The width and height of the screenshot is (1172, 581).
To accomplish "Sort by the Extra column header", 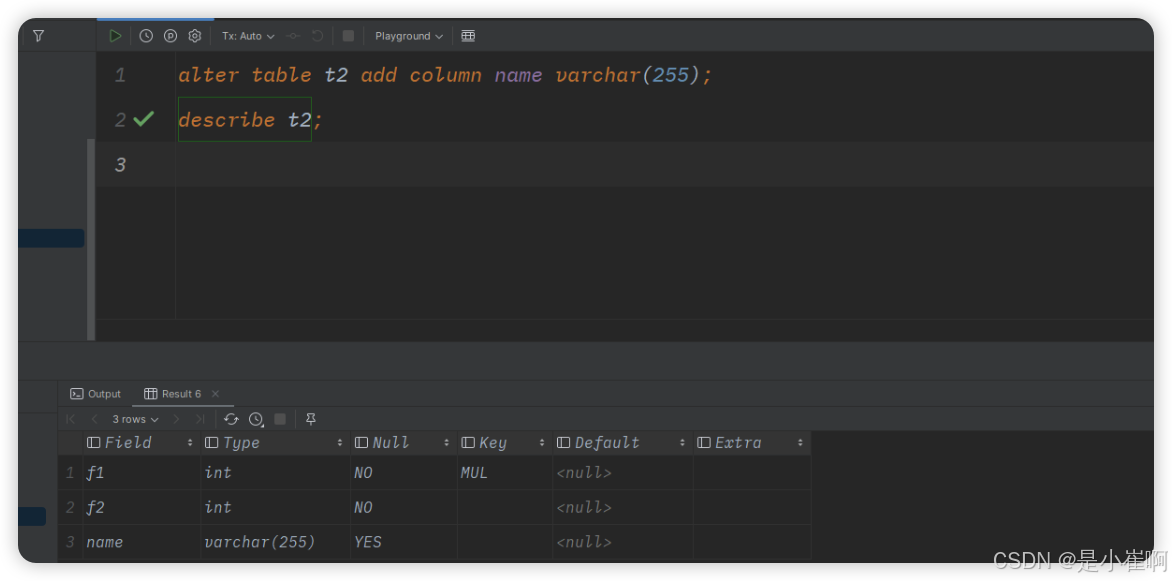I will click(x=752, y=443).
